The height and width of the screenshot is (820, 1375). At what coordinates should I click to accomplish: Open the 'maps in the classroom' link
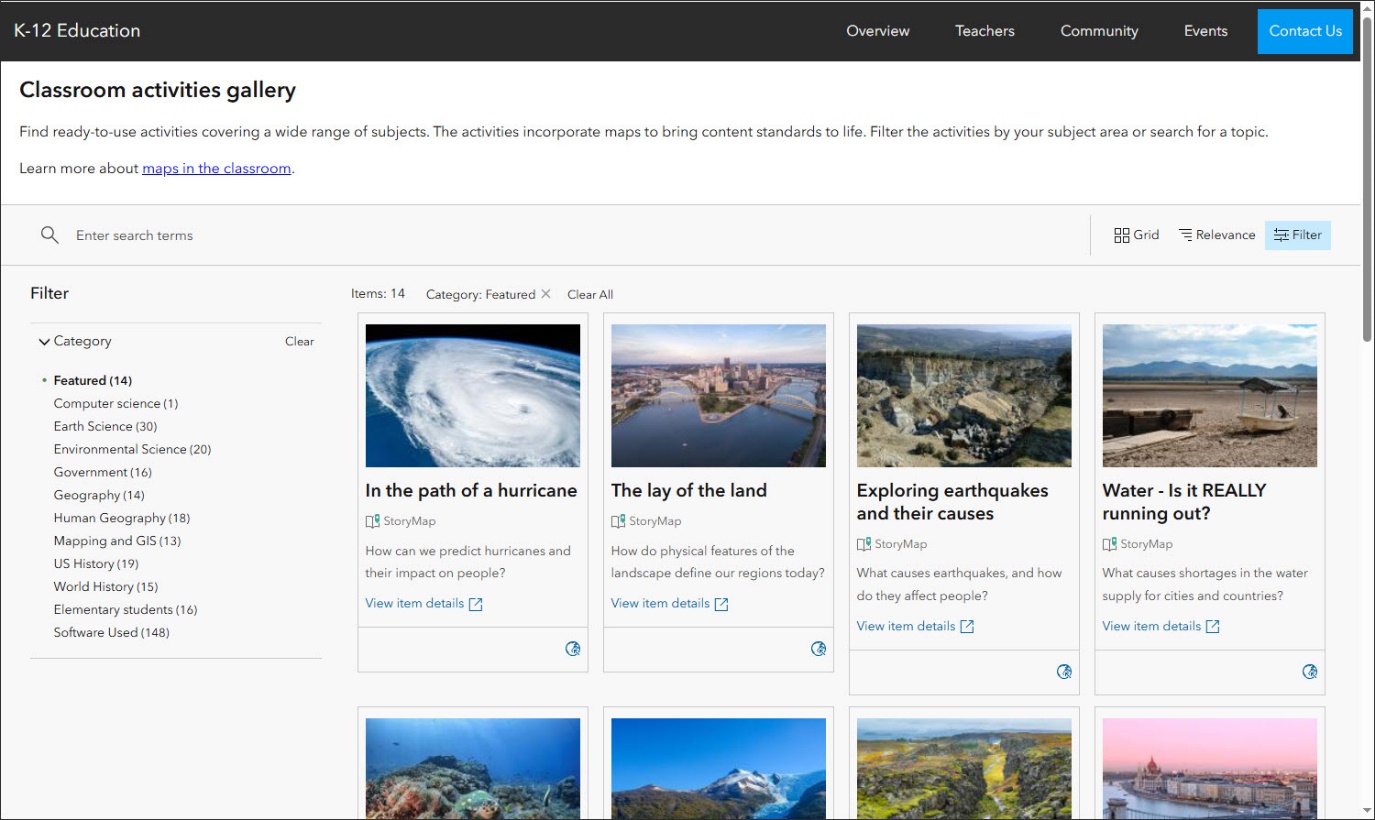click(x=216, y=168)
